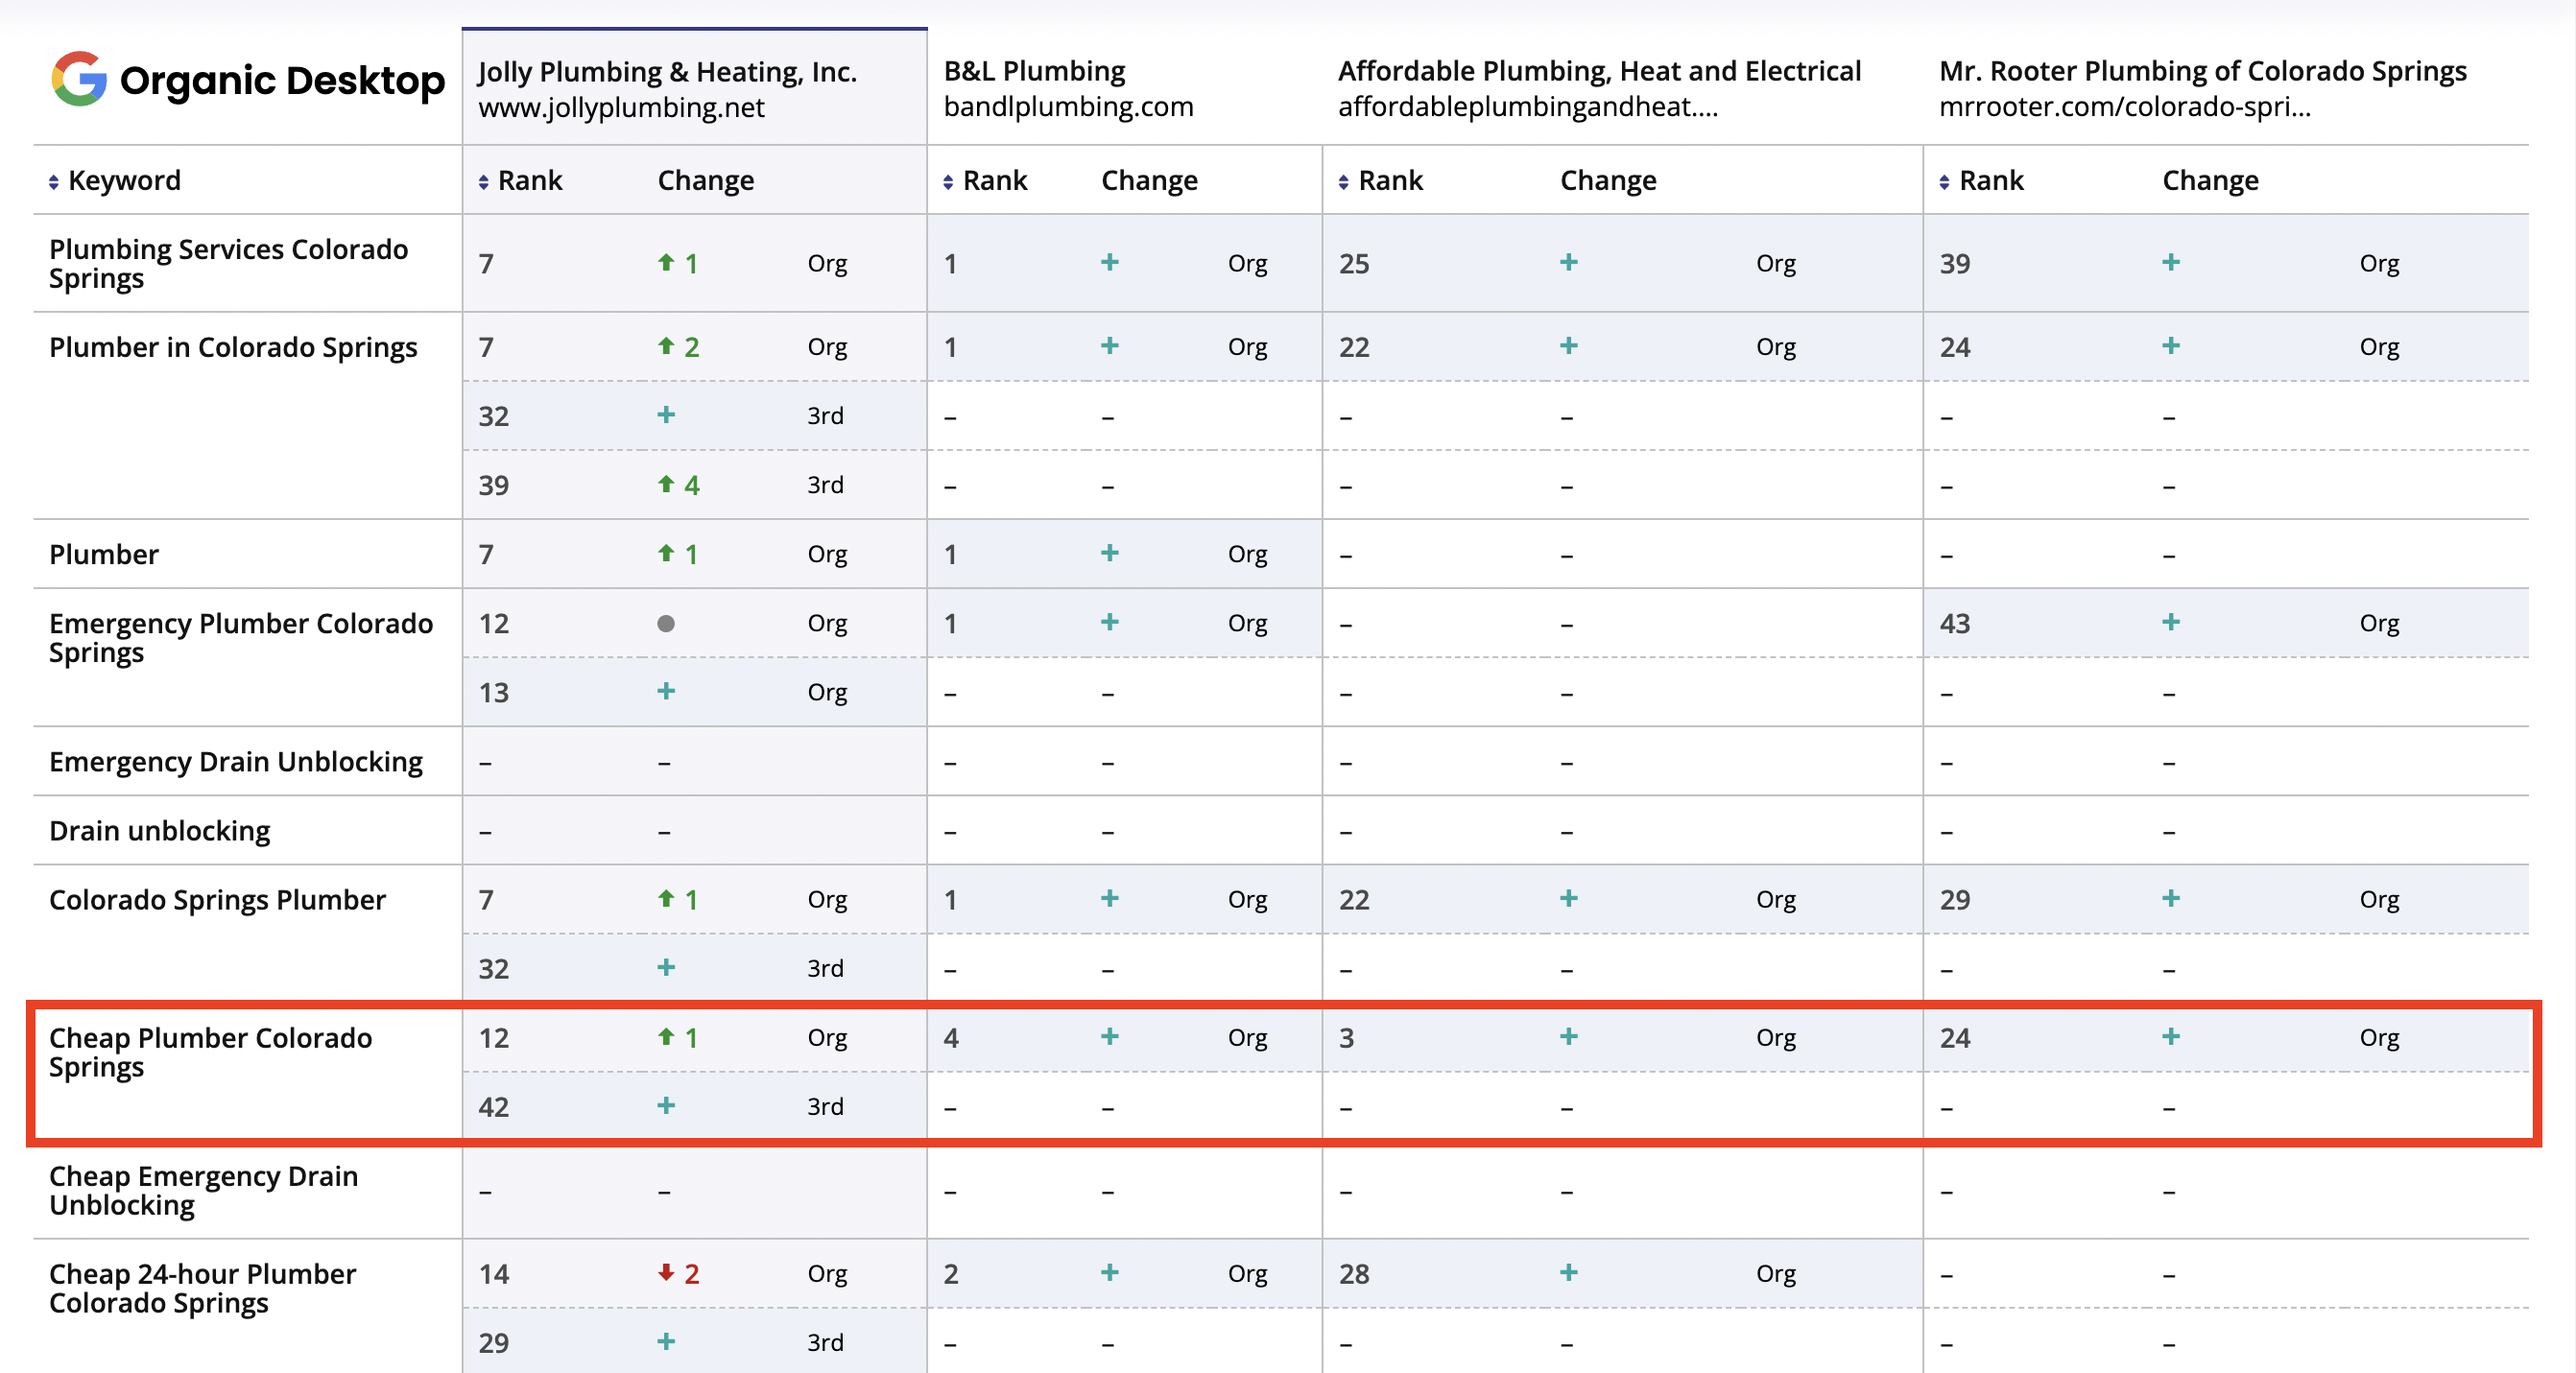This screenshot has width=2576, height=1373.
Task: Click plus icon in Mr. Rooter rank 43 row
Action: [2171, 622]
